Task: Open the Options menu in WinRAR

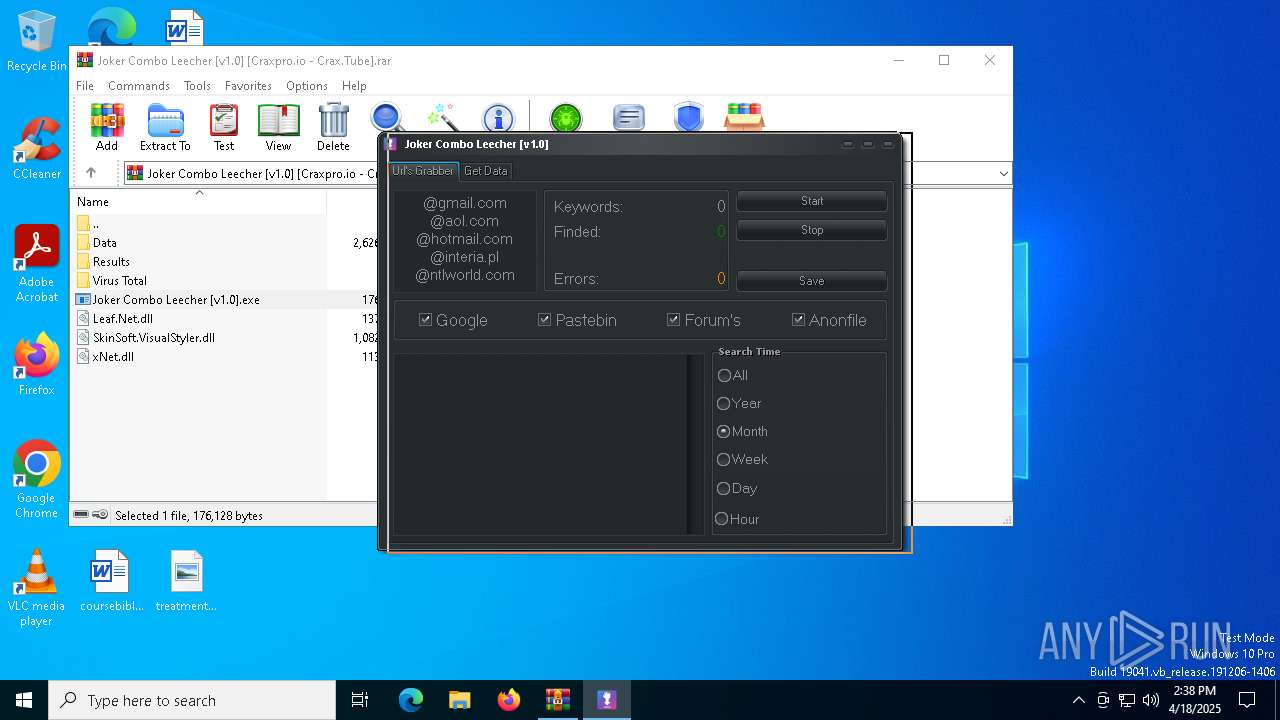Action: click(x=307, y=86)
